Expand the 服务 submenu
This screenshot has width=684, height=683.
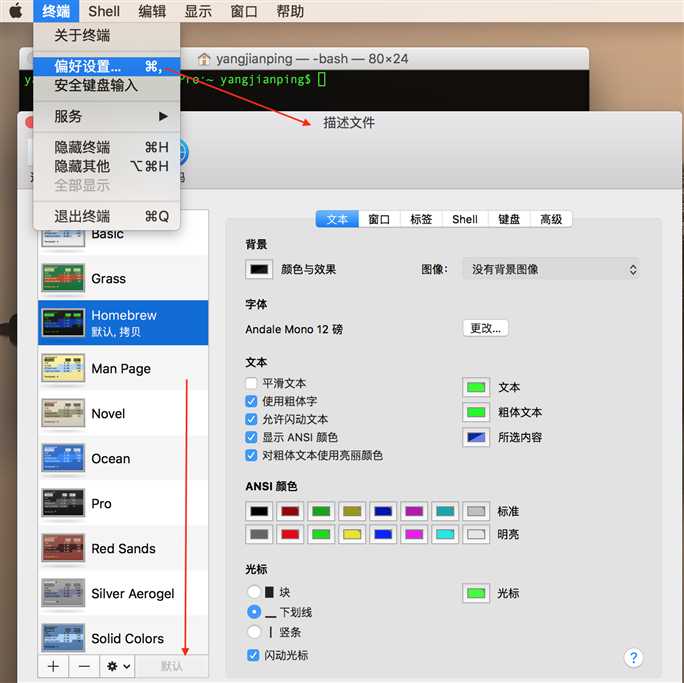[107, 116]
